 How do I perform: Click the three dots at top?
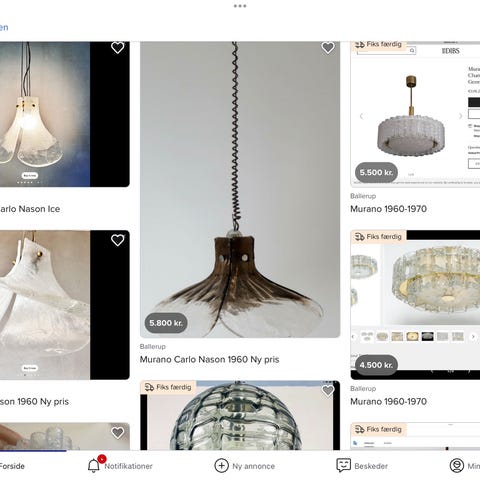point(240,6)
